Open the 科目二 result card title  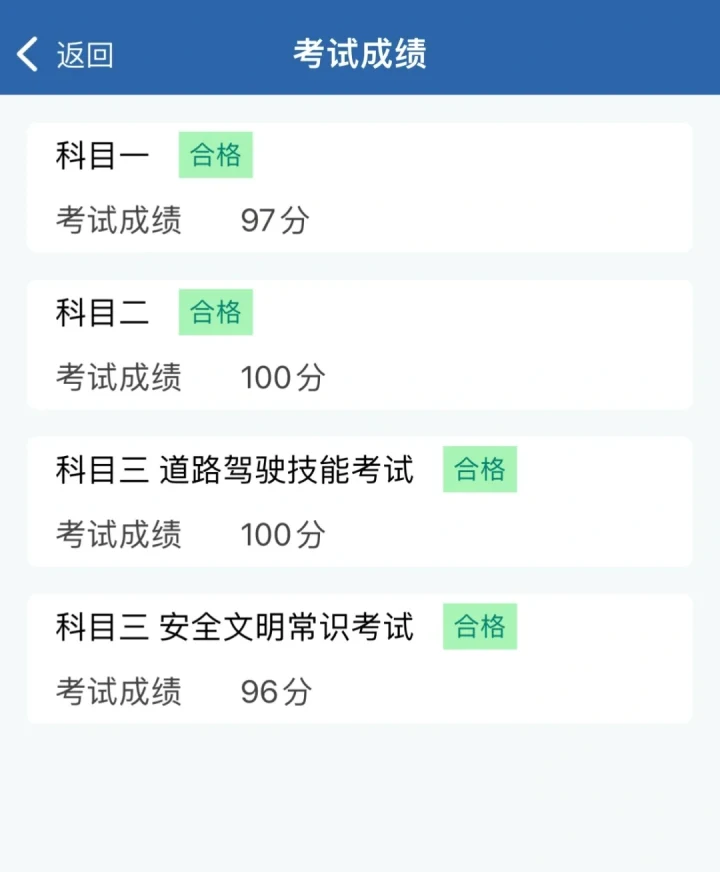coord(102,312)
